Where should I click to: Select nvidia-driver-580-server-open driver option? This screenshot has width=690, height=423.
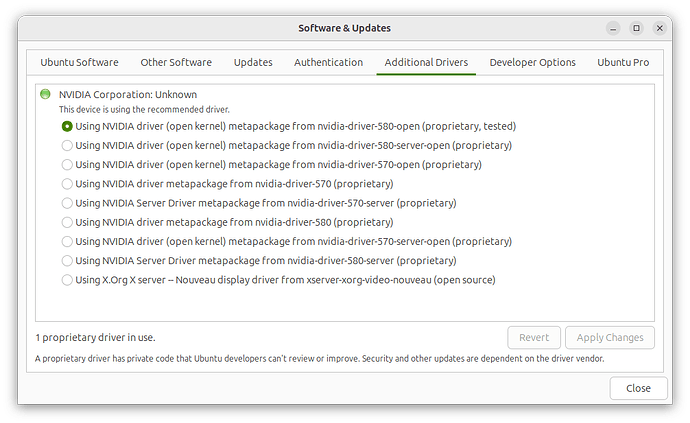(67, 146)
